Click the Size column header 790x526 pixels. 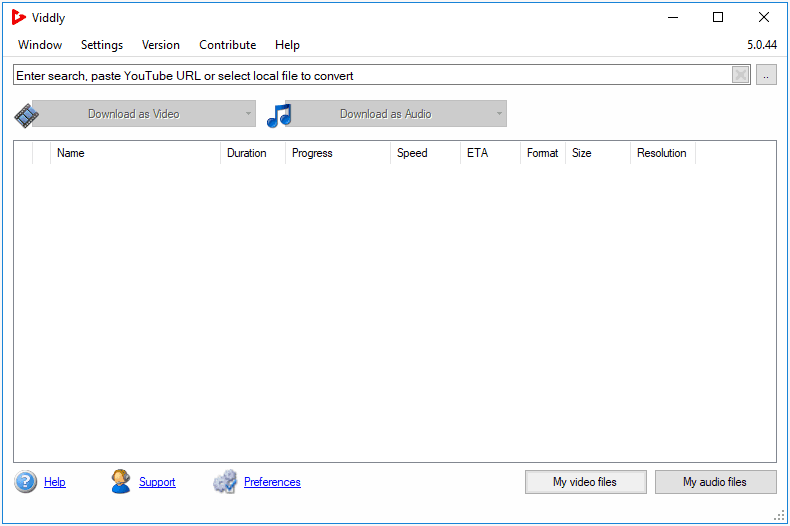pyautogui.click(x=598, y=153)
